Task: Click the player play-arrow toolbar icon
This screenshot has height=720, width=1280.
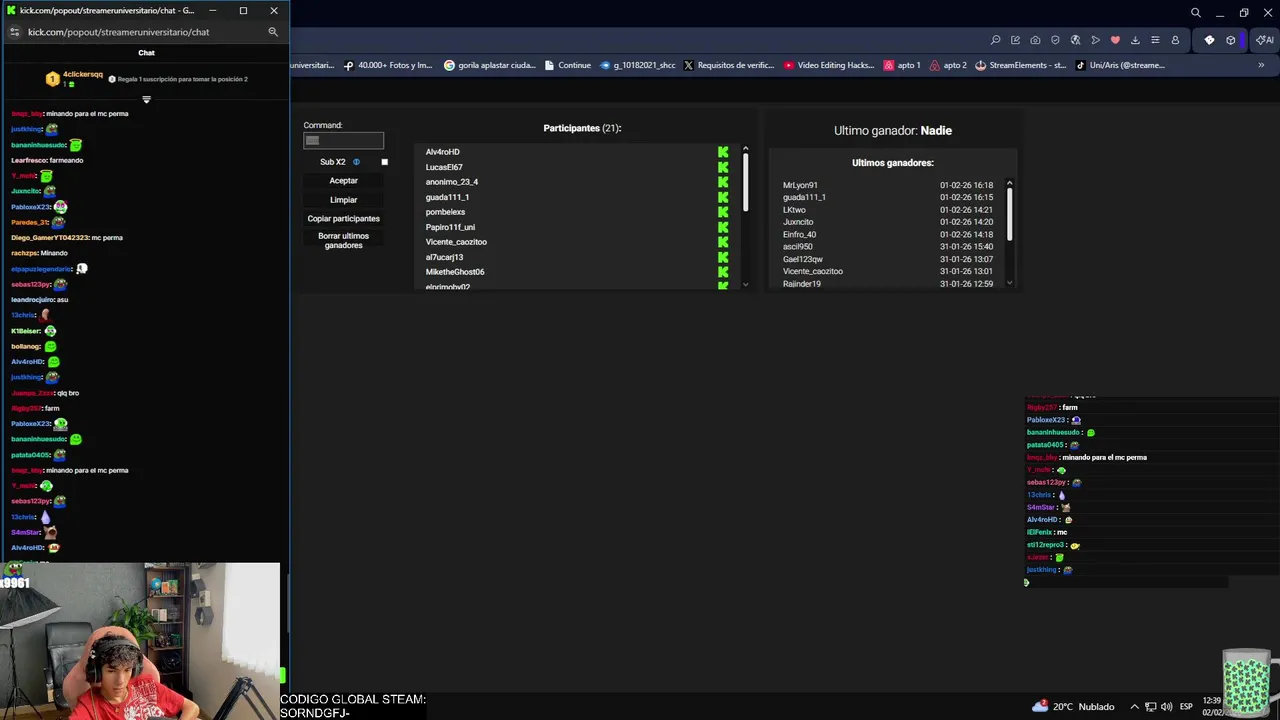Action: (1095, 40)
